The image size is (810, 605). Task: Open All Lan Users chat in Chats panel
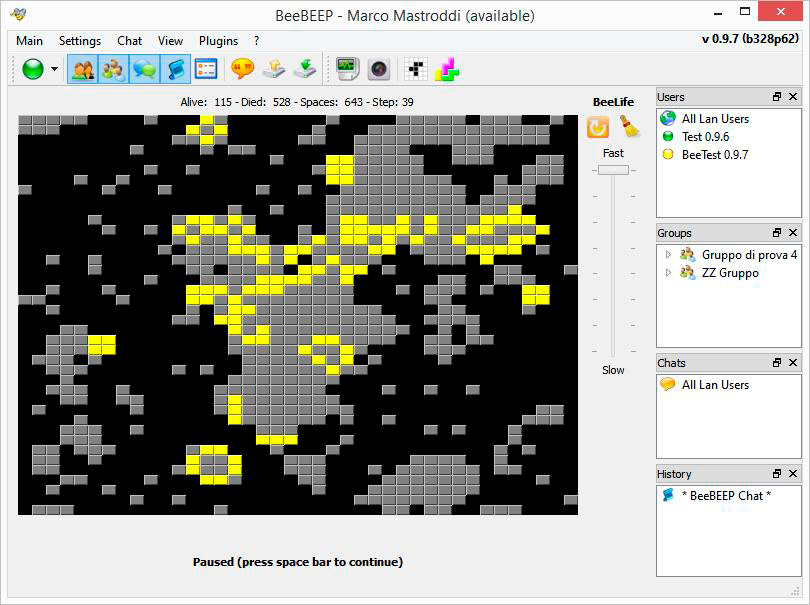click(728, 385)
